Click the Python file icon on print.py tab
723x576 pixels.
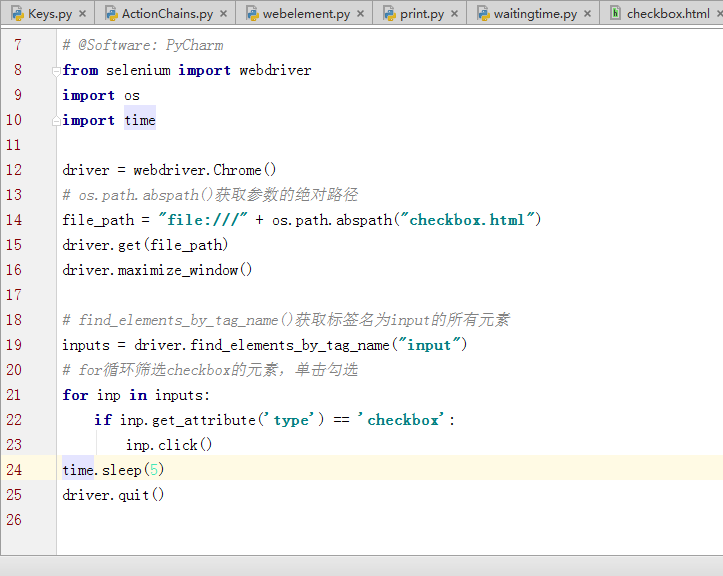(389, 13)
